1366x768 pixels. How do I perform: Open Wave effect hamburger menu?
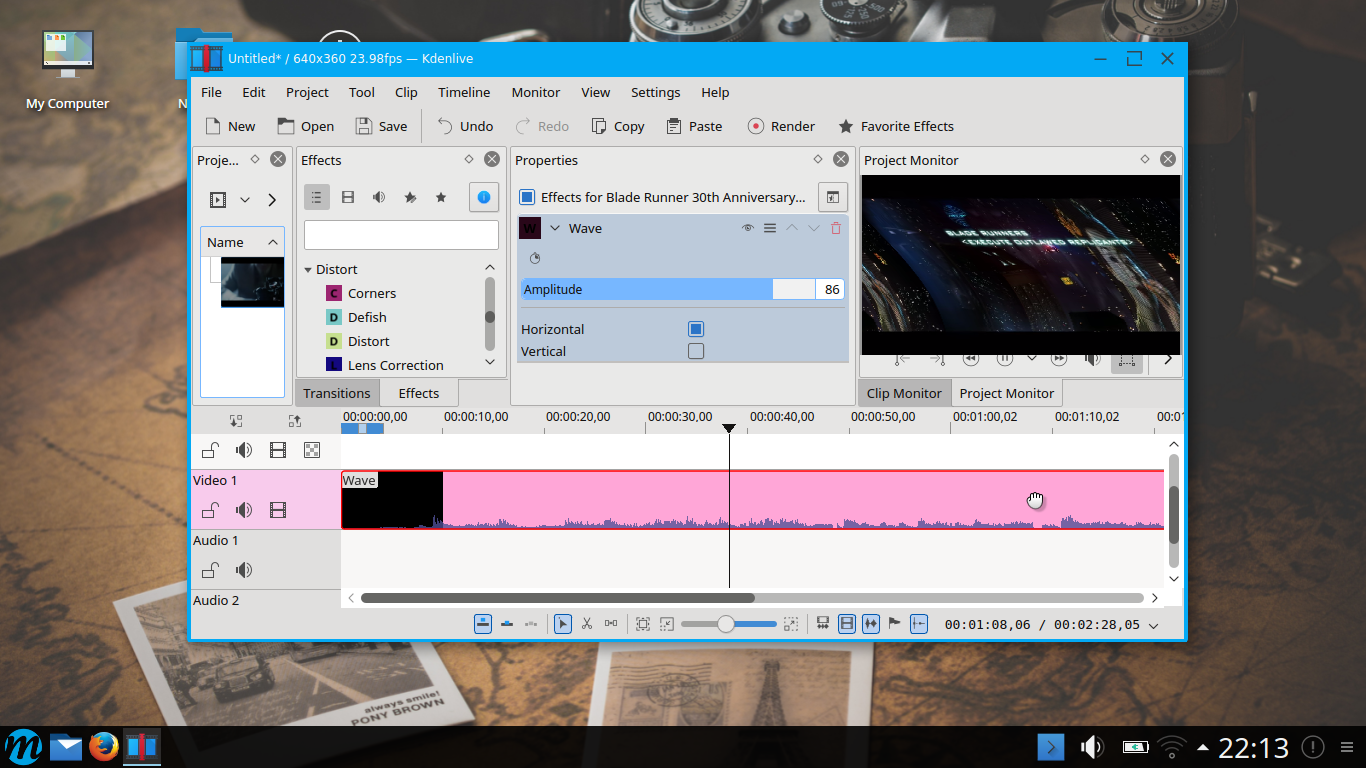(770, 228)
